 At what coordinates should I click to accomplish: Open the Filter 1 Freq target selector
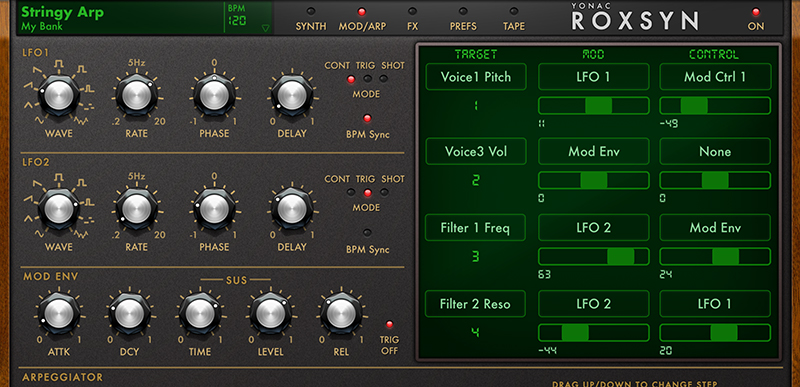pyautogui.click(x=476, y=227)
